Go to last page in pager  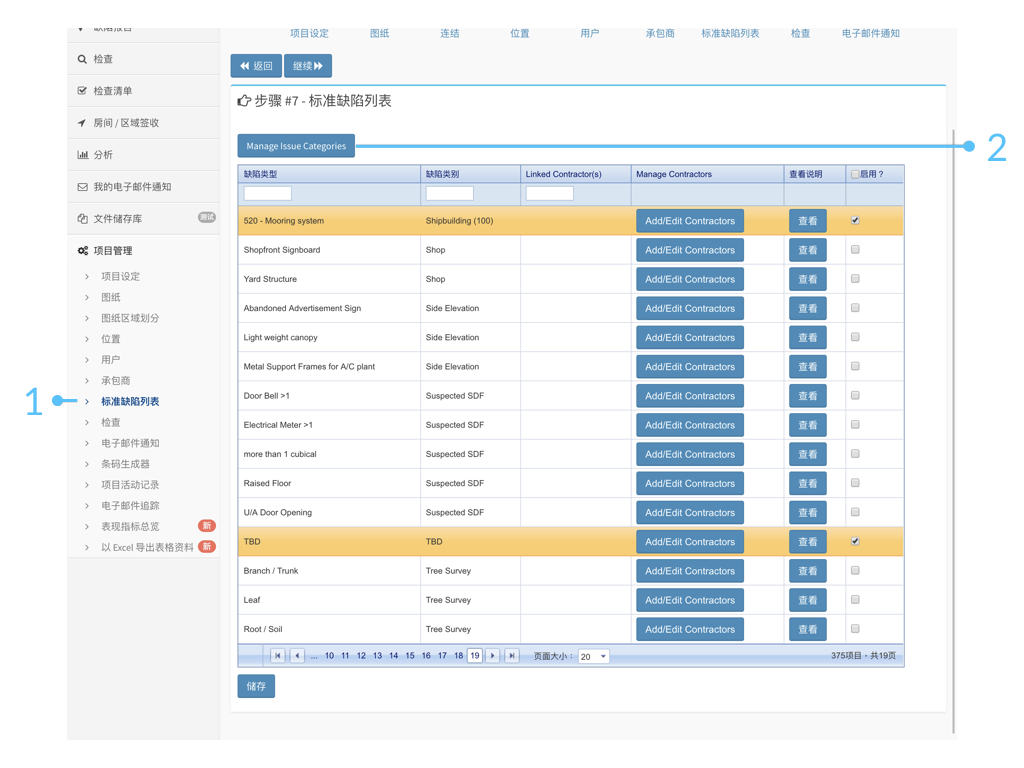[x=512, y=656]
